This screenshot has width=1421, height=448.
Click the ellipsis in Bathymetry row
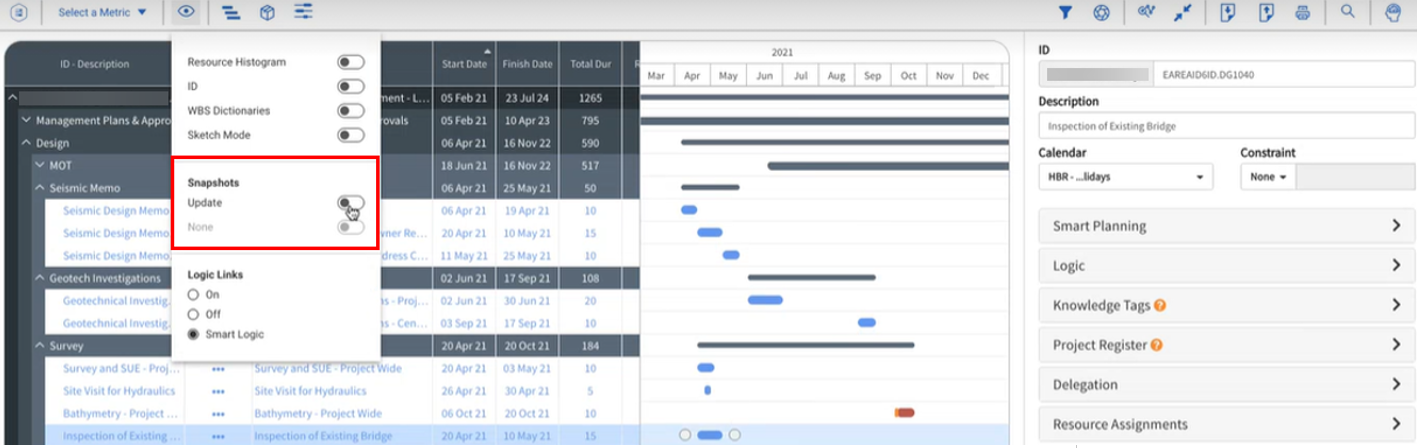[218, 414]
